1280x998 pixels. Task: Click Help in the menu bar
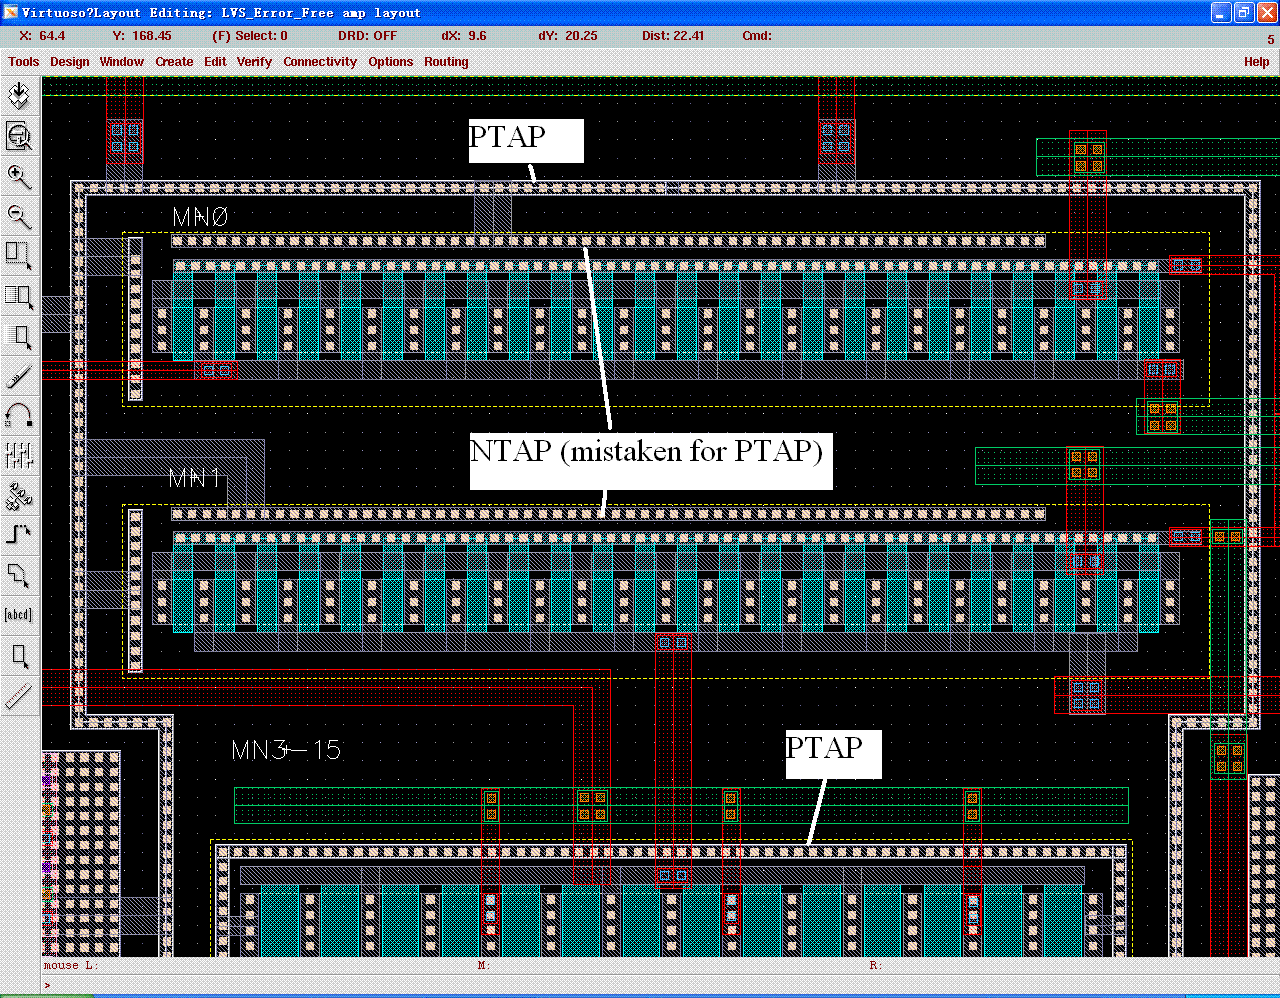1256,61
